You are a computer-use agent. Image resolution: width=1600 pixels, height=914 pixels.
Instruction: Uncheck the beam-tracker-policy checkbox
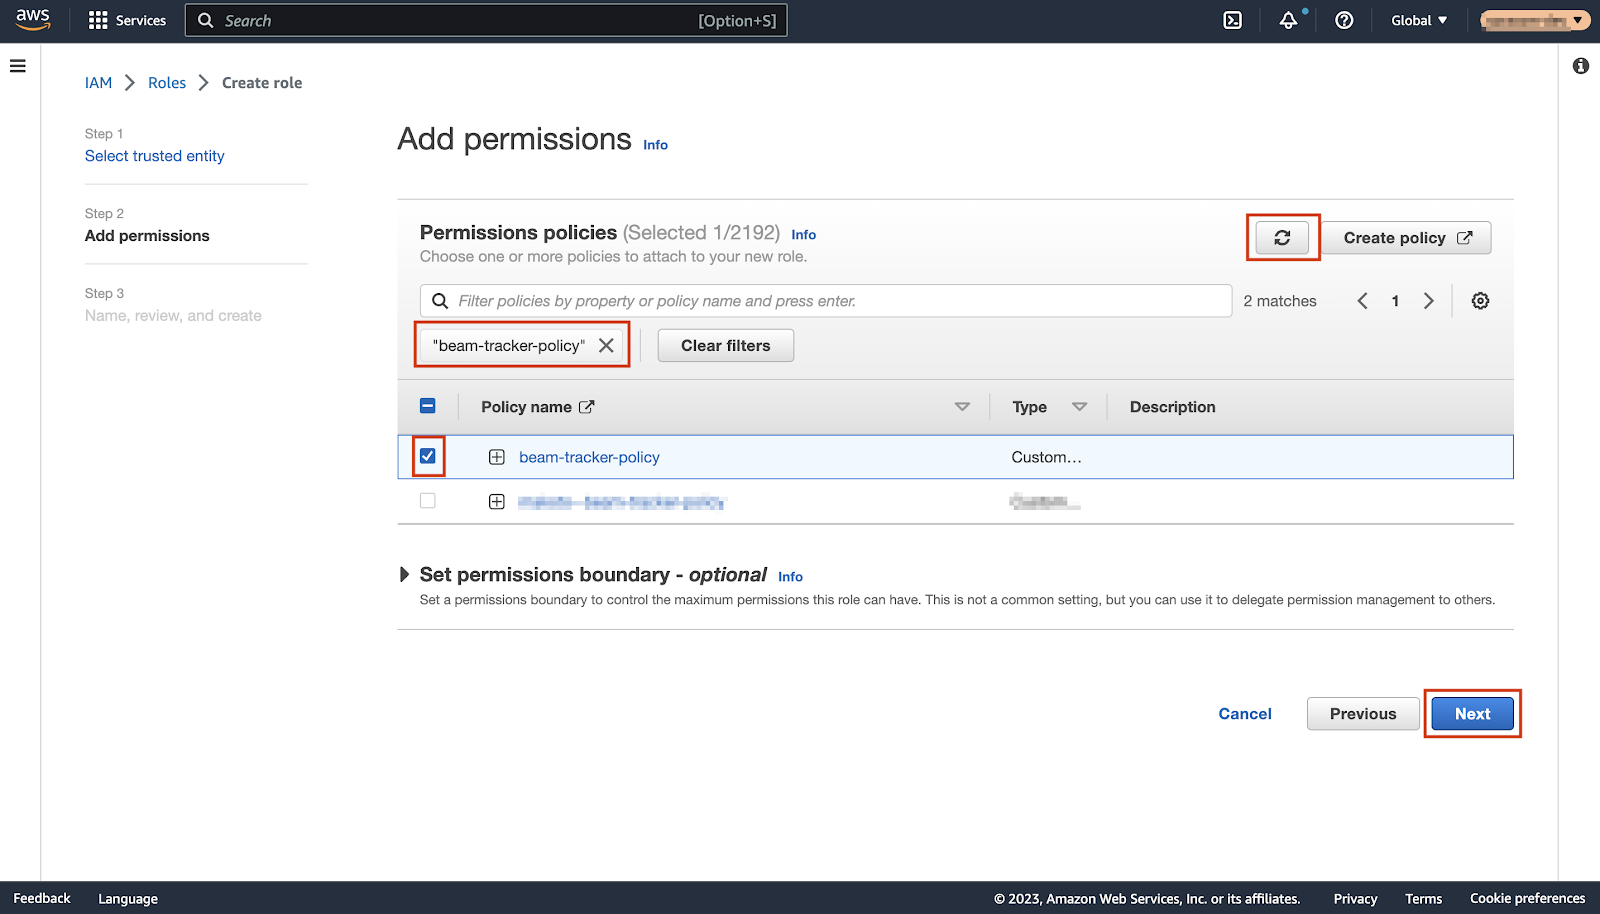pyautogui.click(x=428, y=456)
